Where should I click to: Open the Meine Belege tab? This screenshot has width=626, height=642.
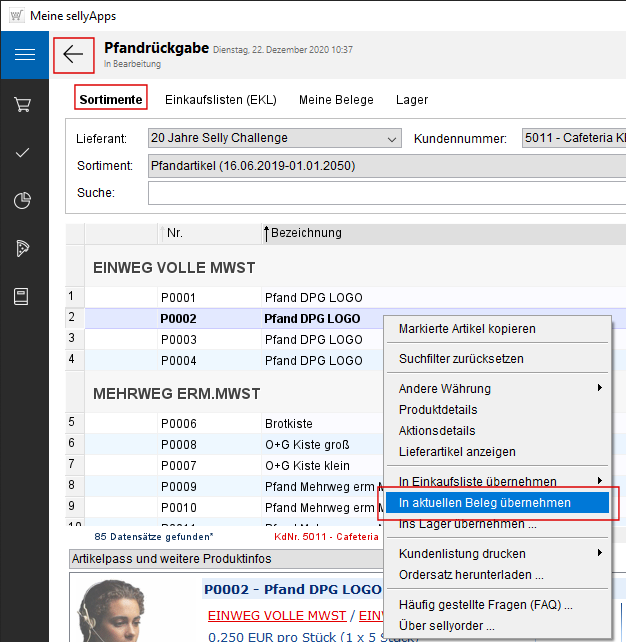pos(336,99)
